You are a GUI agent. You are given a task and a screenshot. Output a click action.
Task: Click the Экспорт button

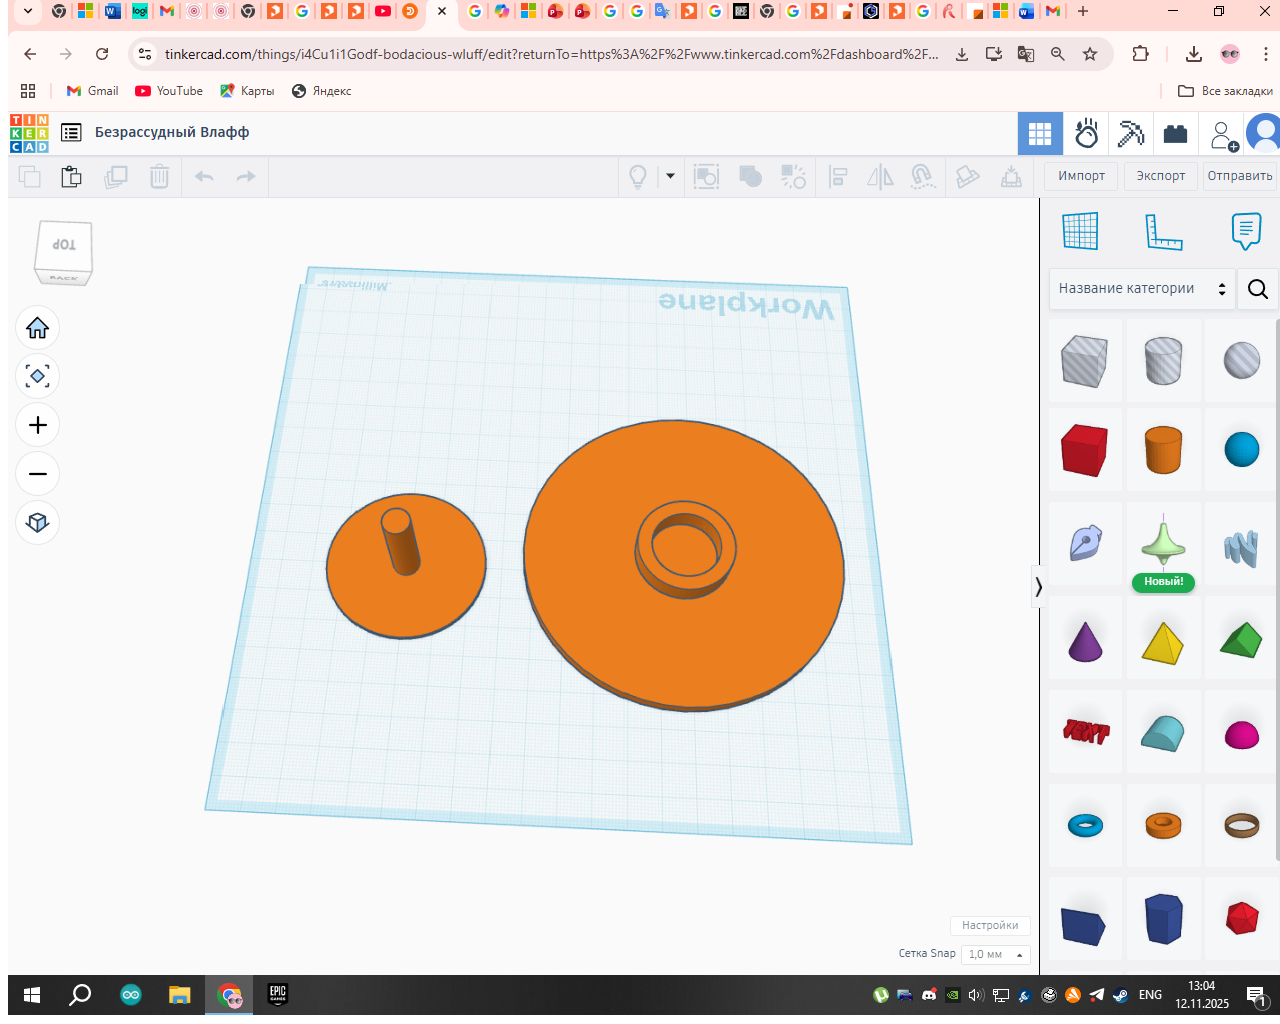(x=1161, y=176)
